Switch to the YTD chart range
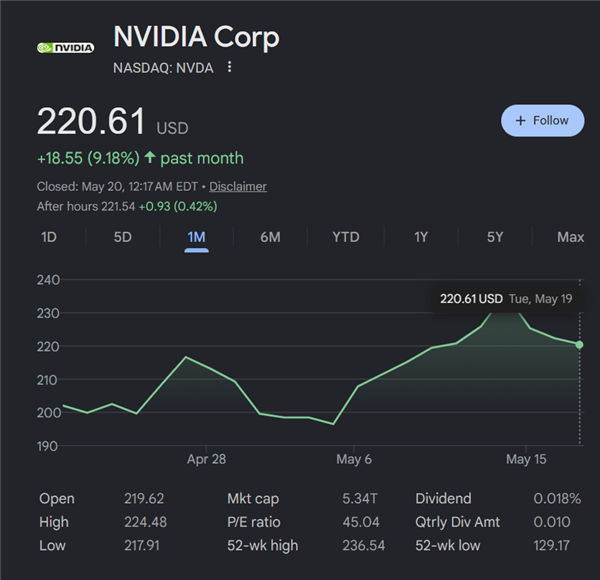This screenshot has width=600, height=580. [x=346, y=237]
